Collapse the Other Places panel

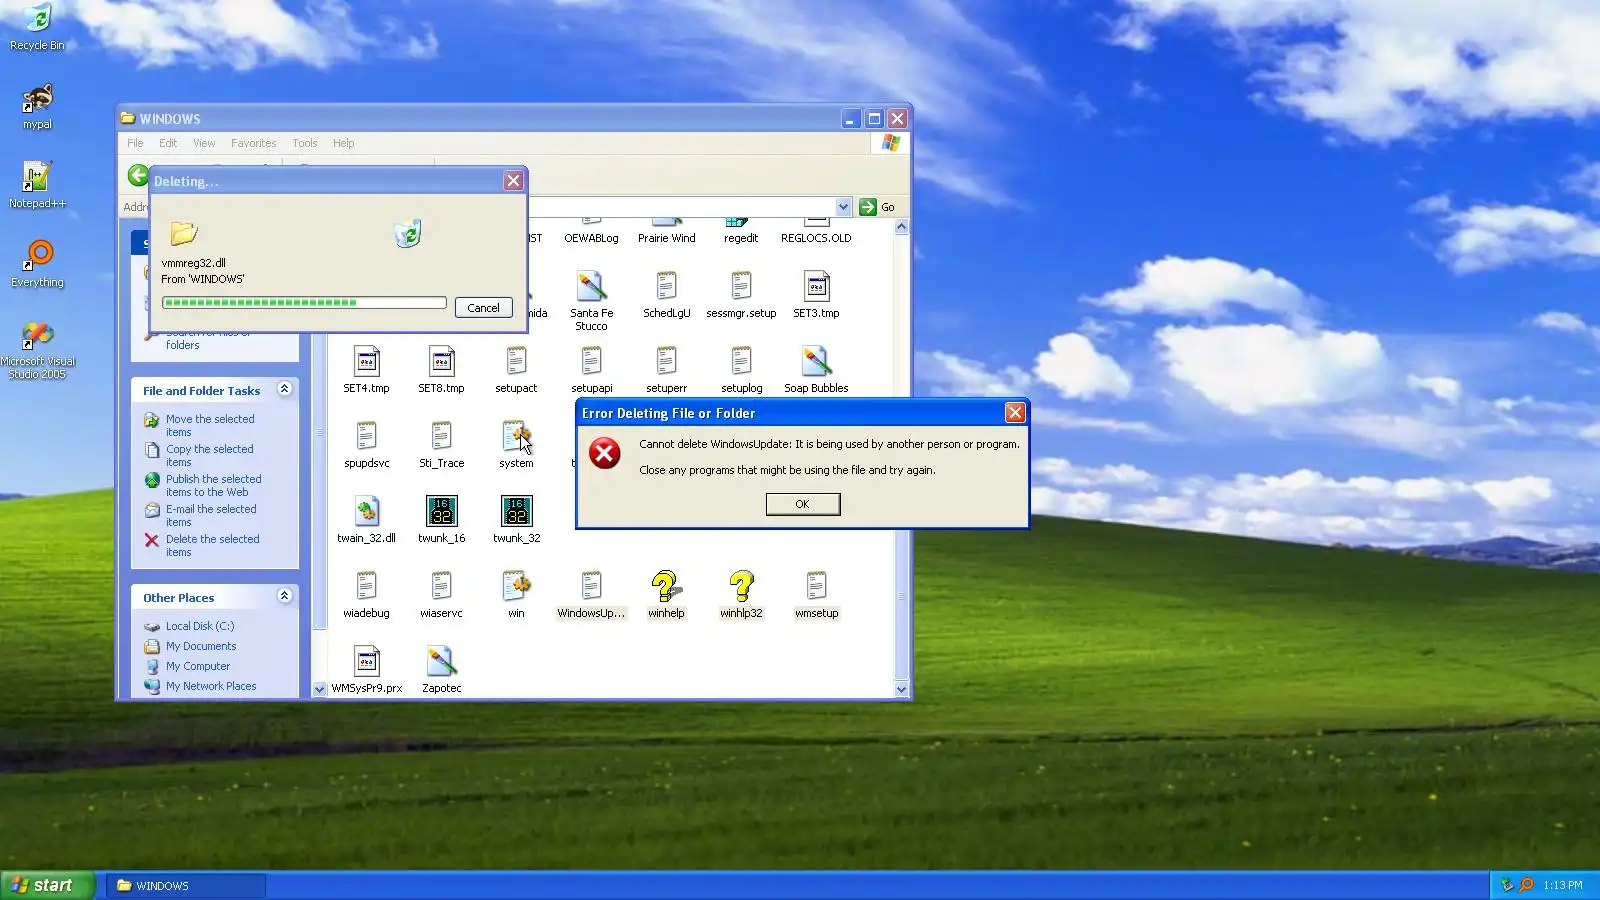point(284,596)
